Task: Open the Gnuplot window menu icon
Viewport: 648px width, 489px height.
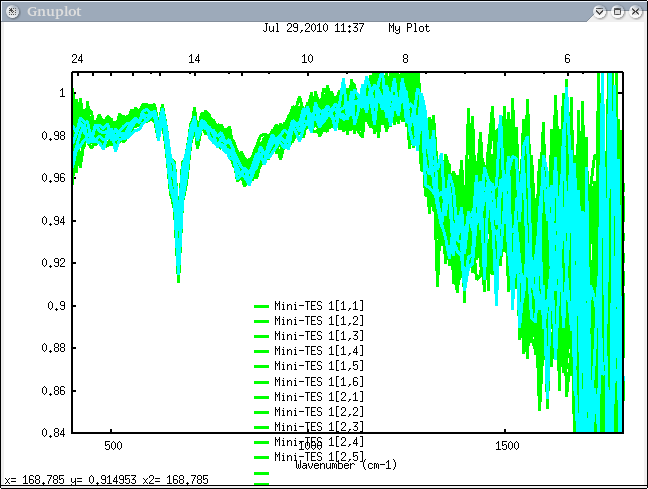Action: pos(13,12)
